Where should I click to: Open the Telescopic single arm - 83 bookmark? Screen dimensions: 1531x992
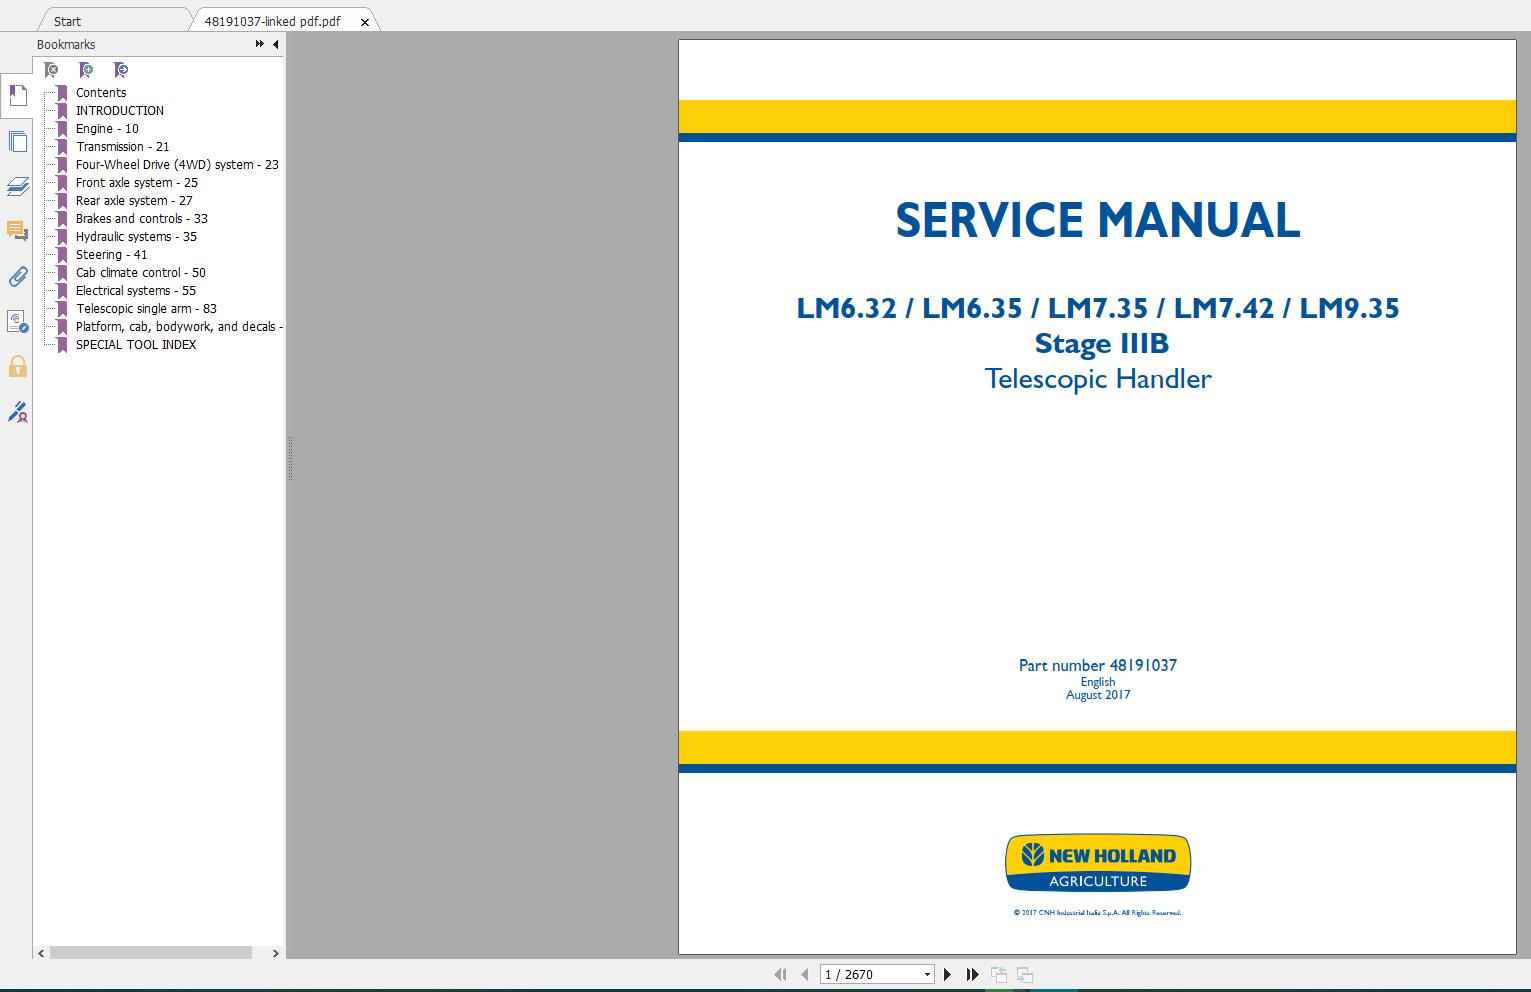[x=146, y=309]
